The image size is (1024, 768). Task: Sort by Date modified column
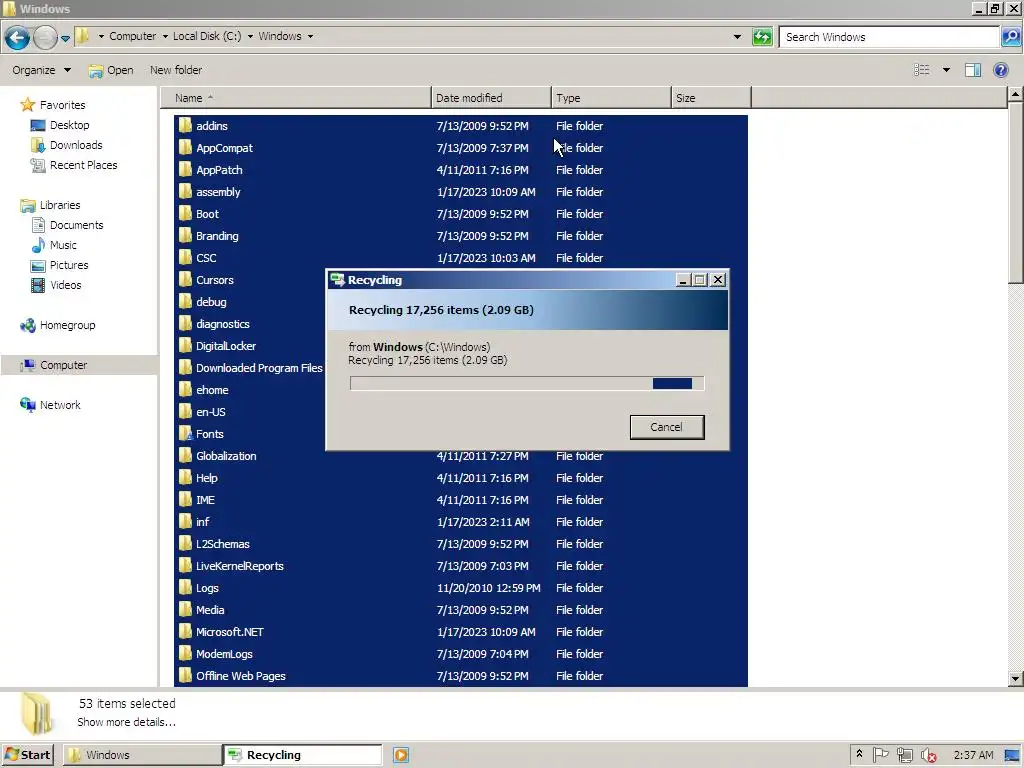[x=491, y=98]
